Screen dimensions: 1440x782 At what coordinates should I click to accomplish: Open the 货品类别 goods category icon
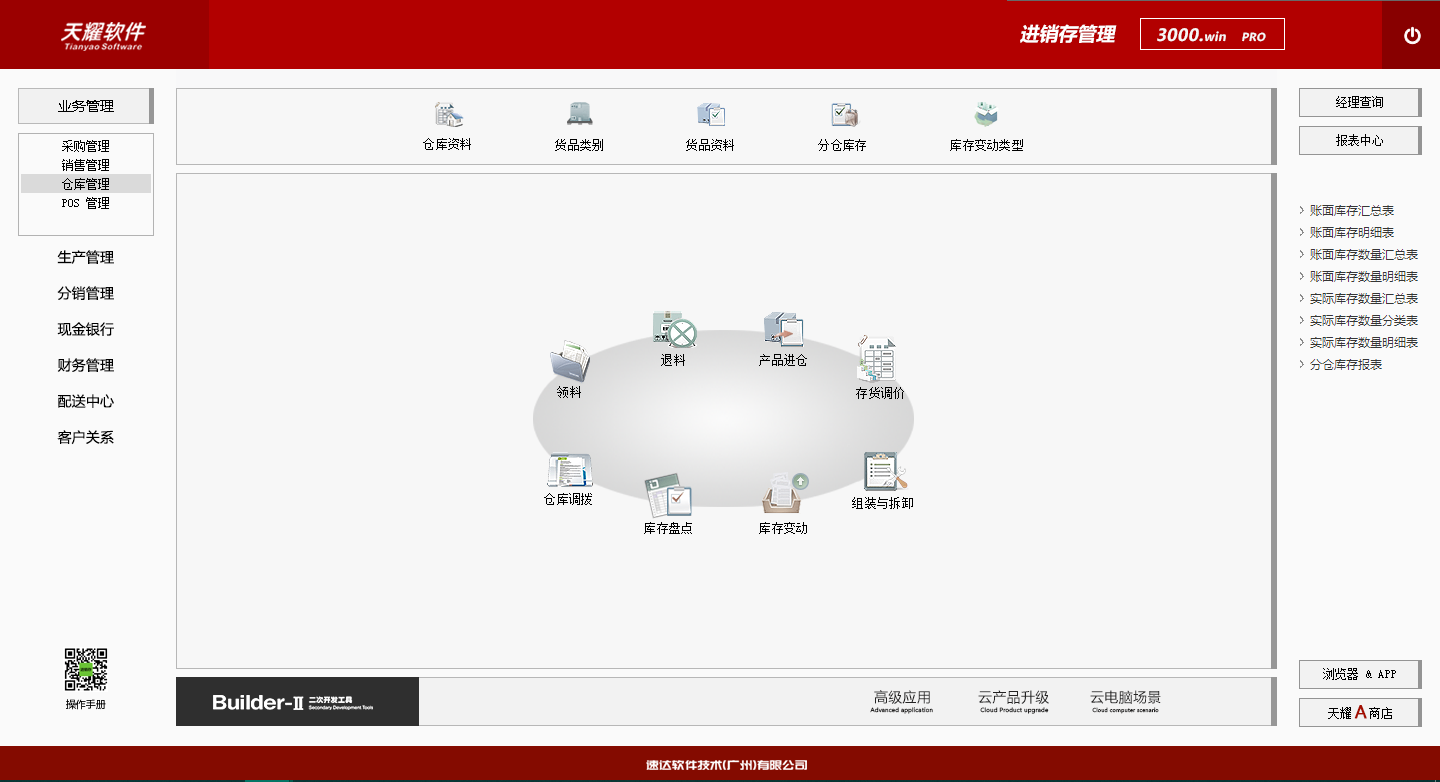579,115
